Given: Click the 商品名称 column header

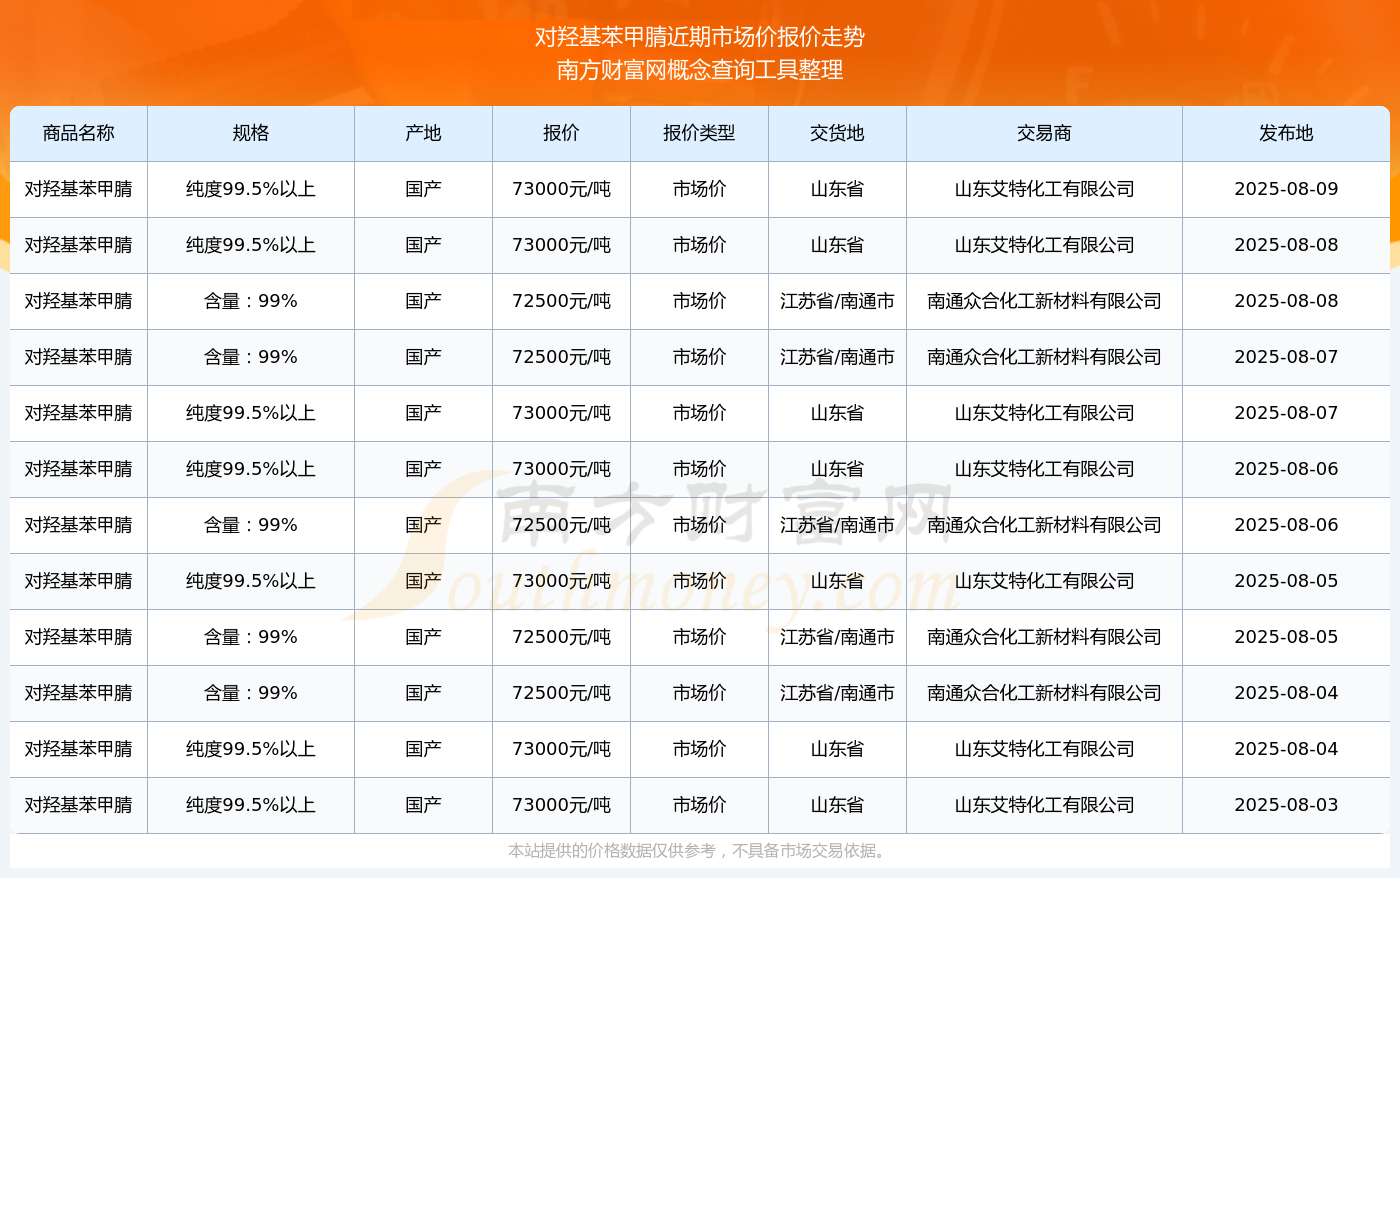Looking at the screenshot, I should pyautogui.click(x=79, y=133).
